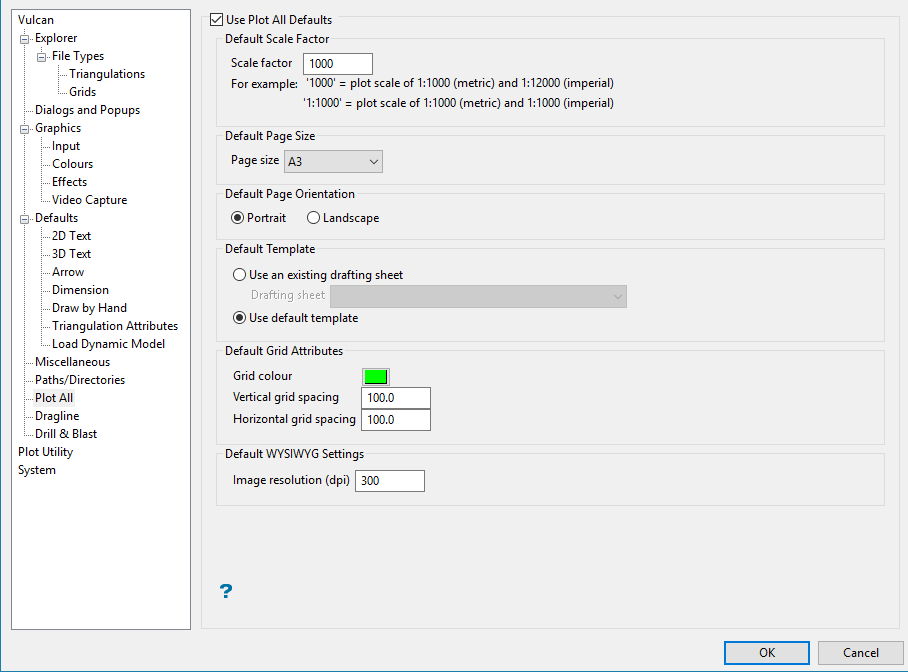Select File Types tree item

coord(78,56)
